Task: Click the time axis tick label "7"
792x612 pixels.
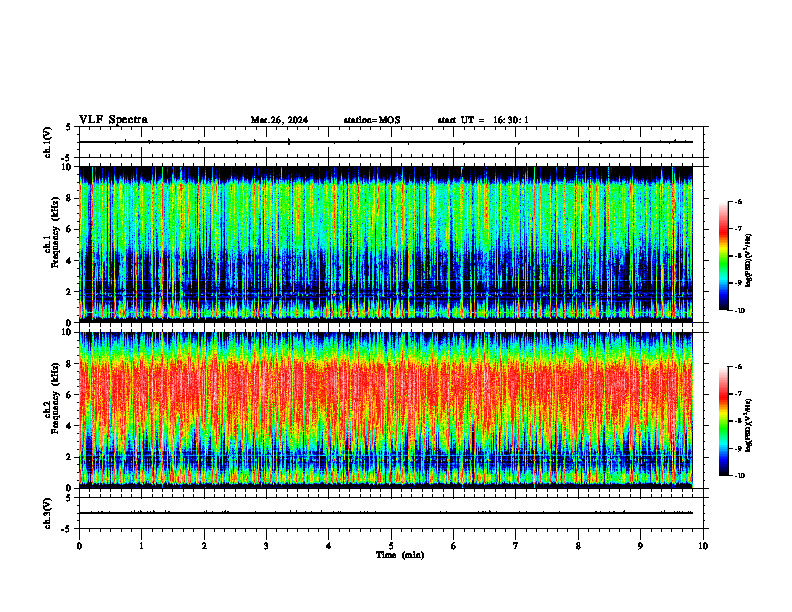Action: pos(516,546)
